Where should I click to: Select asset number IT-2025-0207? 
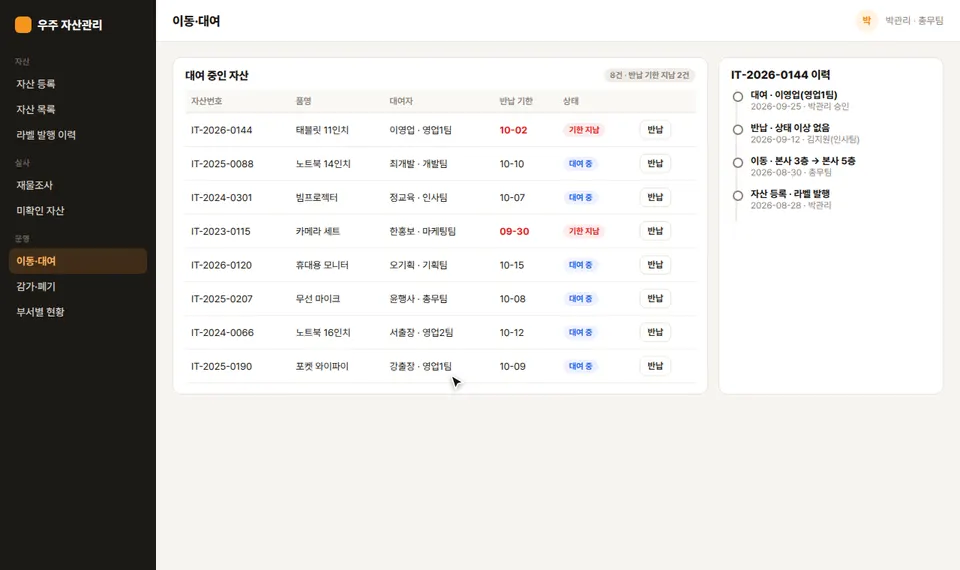click(222, 299)
